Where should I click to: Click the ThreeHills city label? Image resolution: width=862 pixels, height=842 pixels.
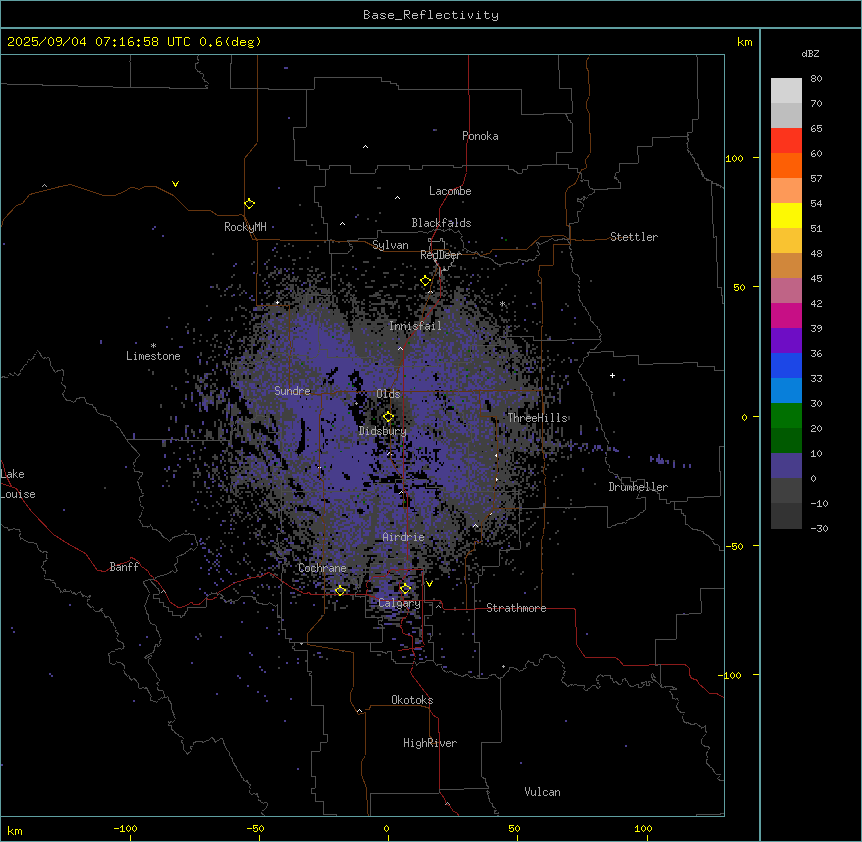538,418
